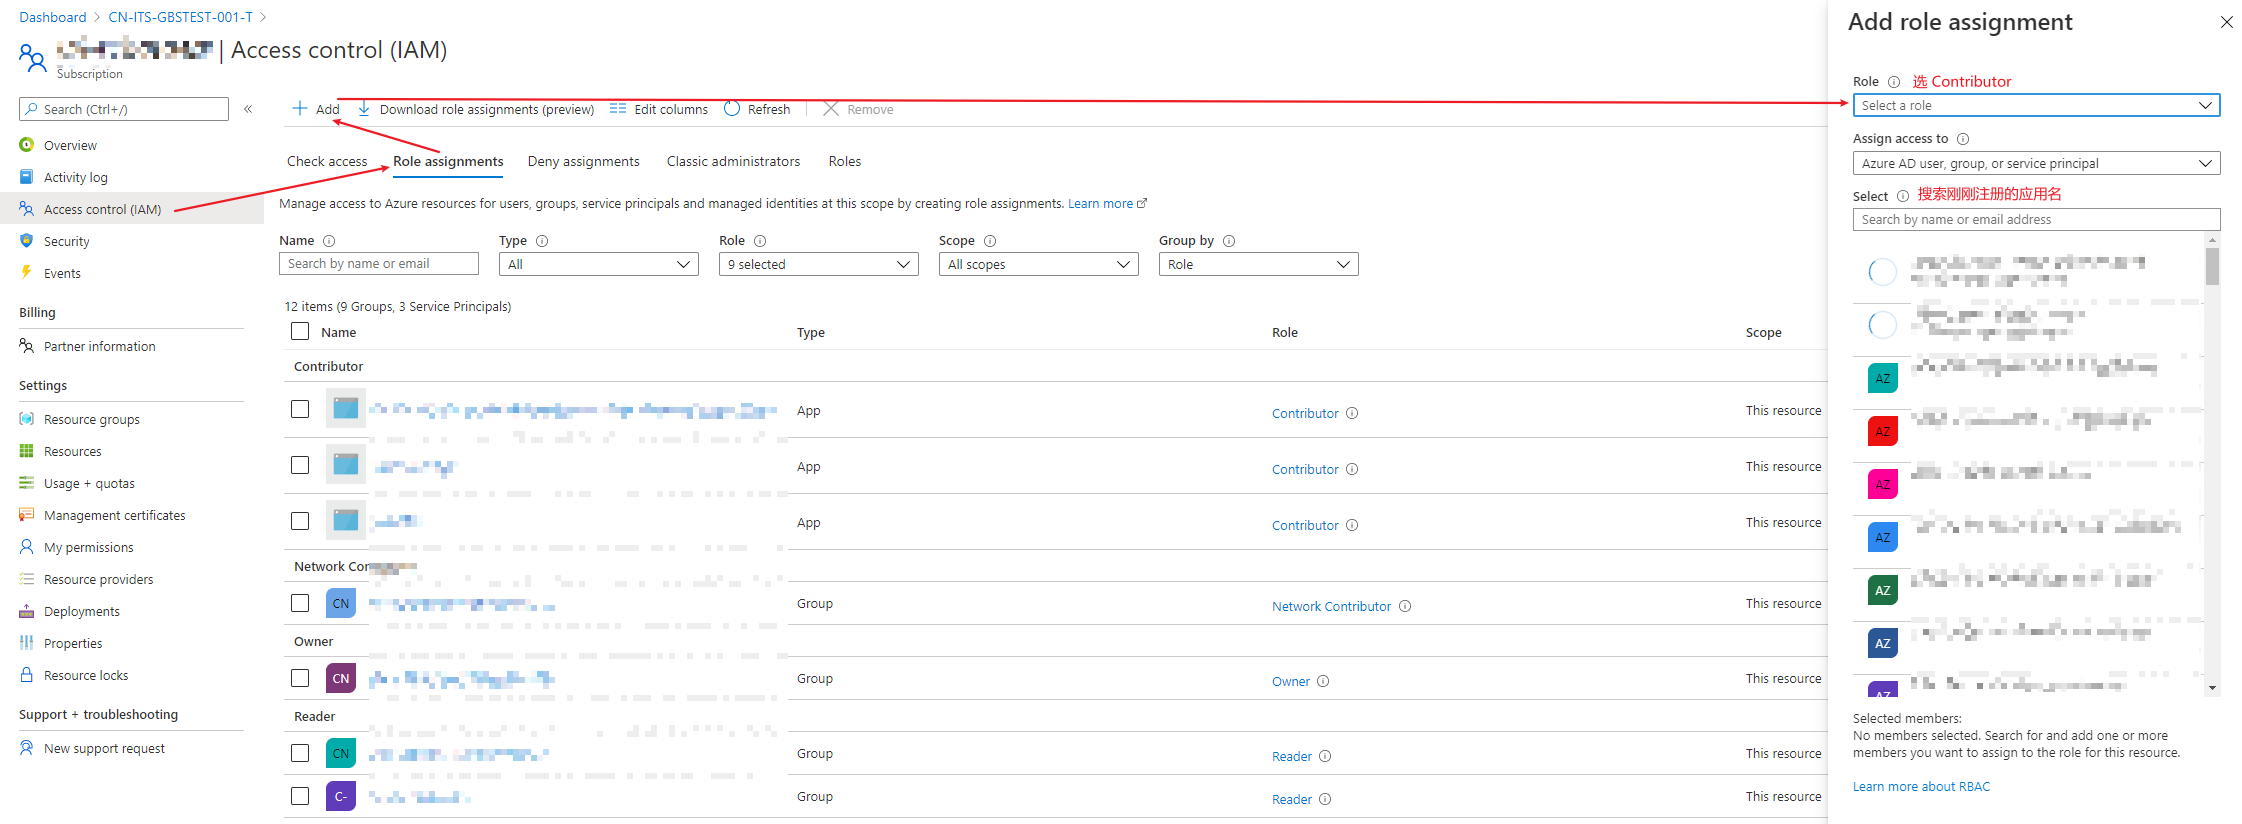The height and width of the screenshot is (824, 2242).
Task: Switch to the Check access tab
Action: [x=327, y=161]
